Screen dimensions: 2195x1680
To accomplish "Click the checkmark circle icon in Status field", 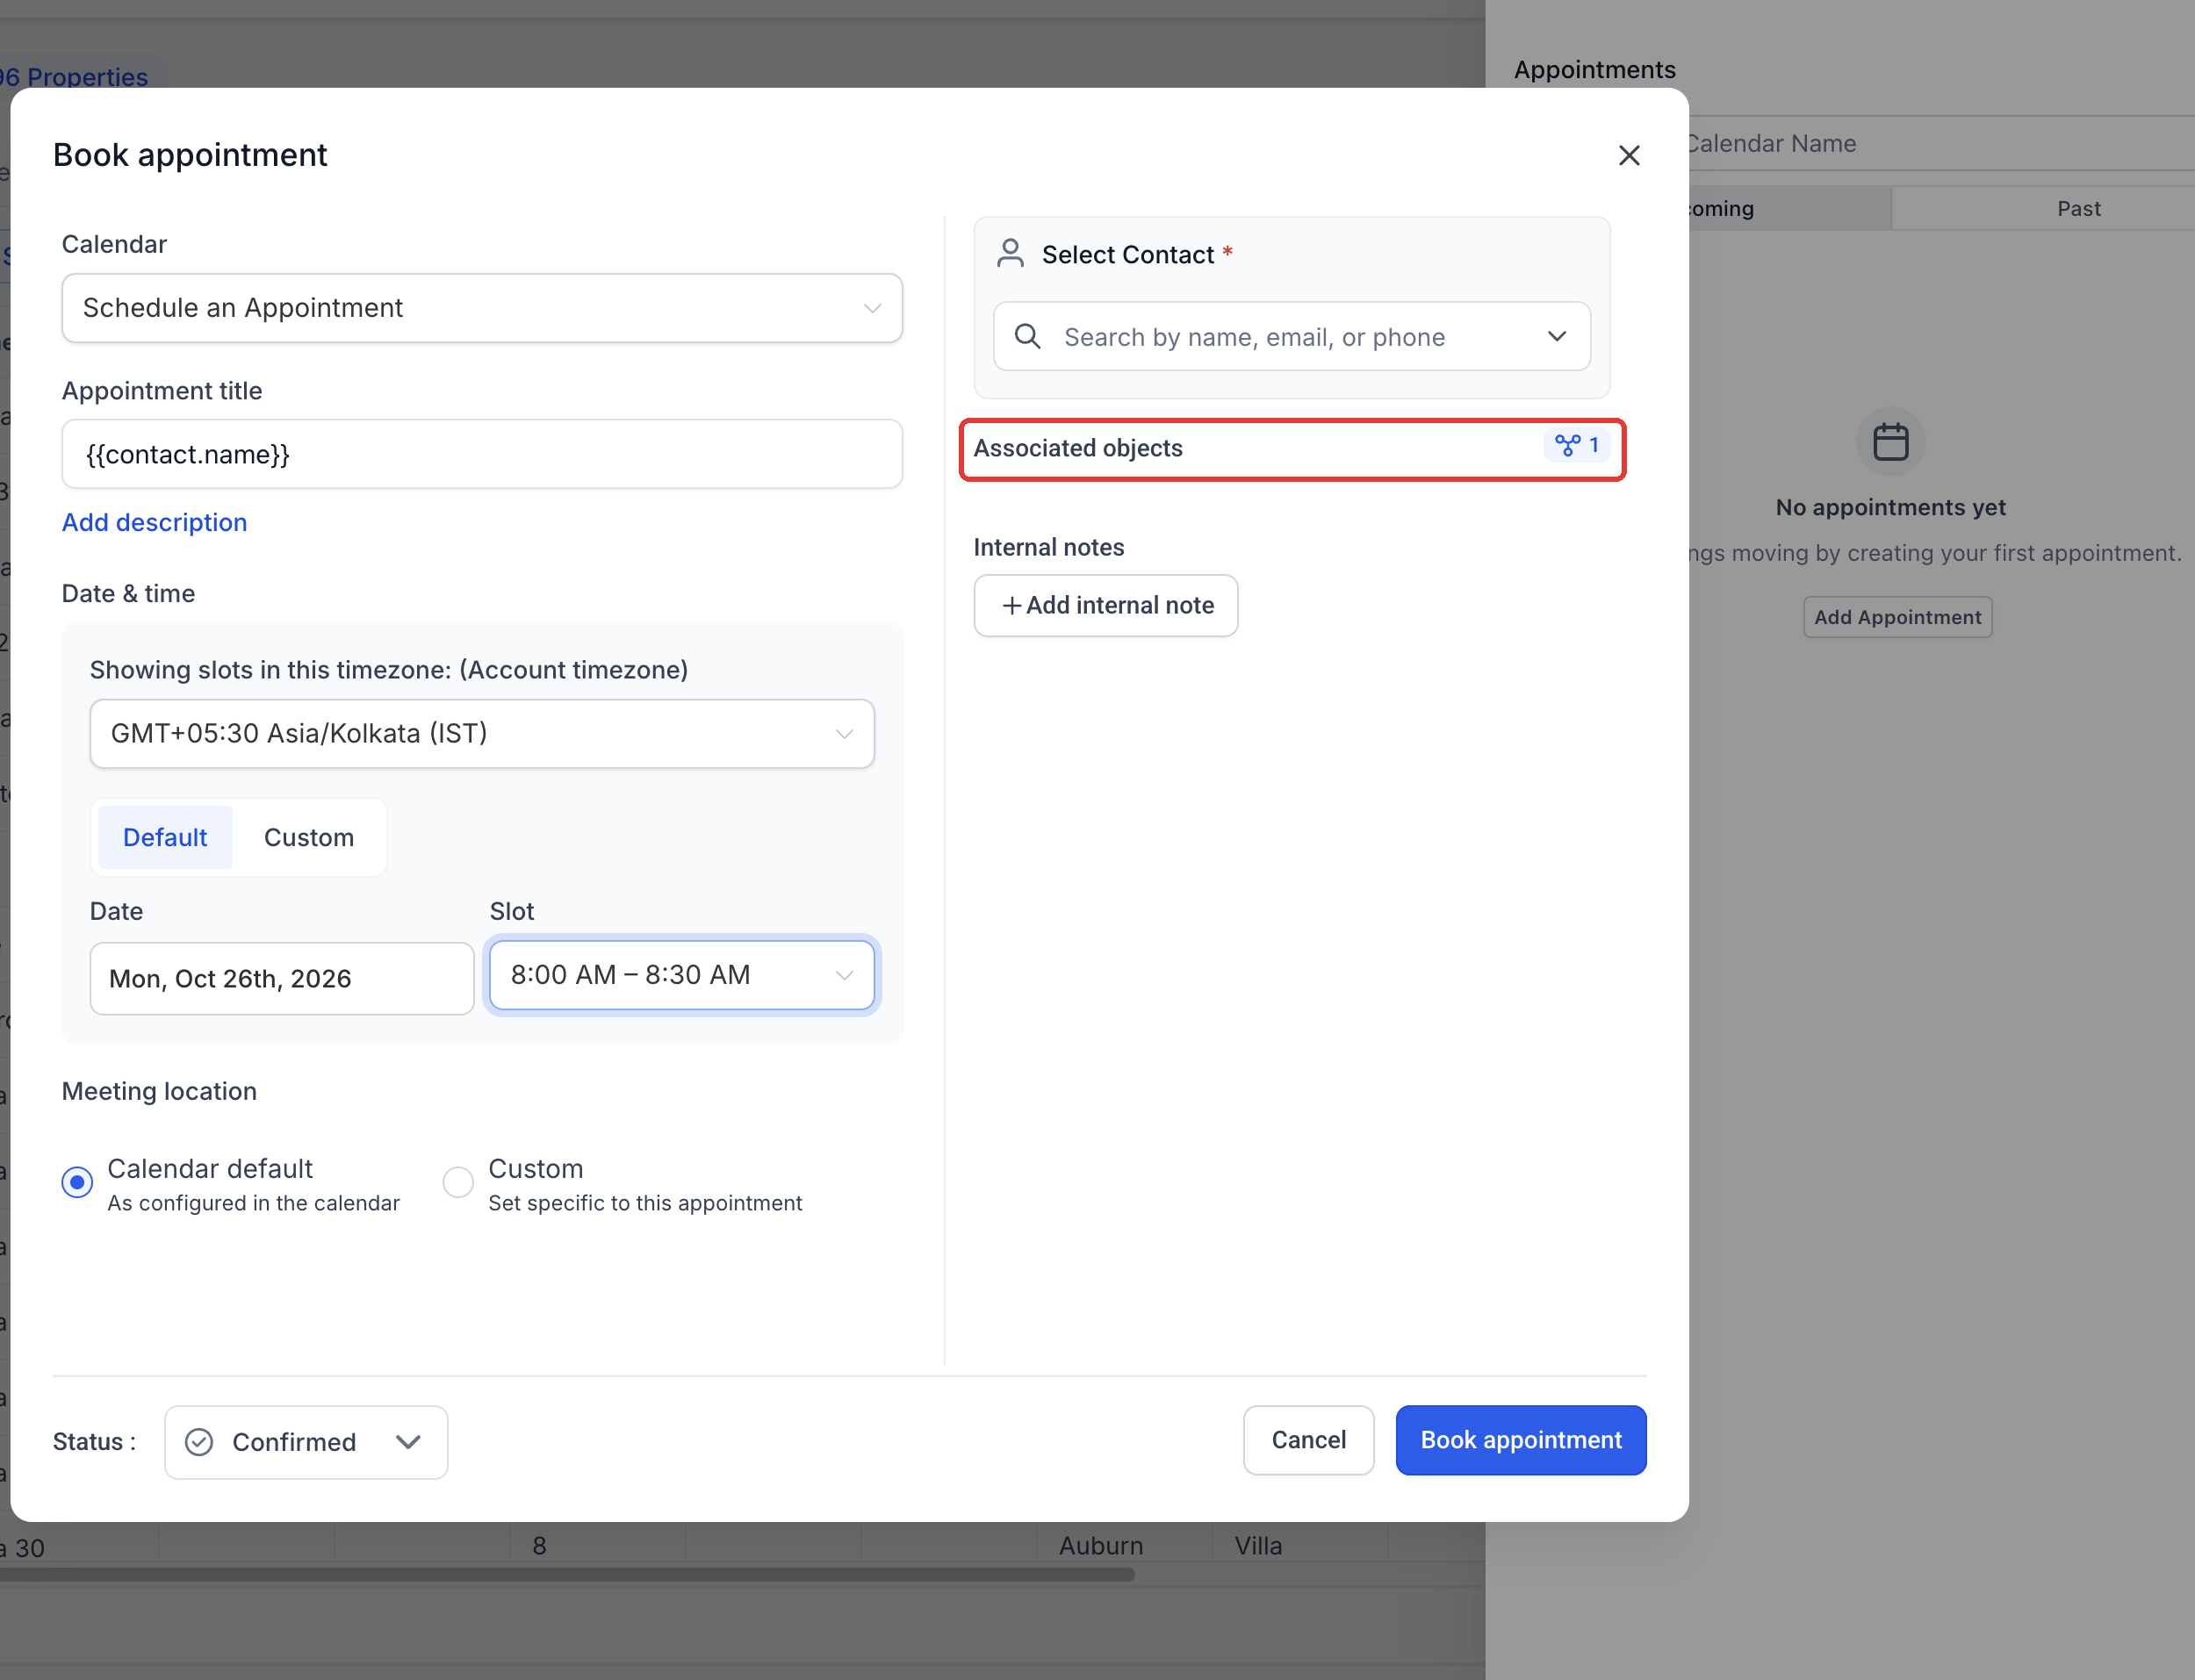I will click(199, 1441).
